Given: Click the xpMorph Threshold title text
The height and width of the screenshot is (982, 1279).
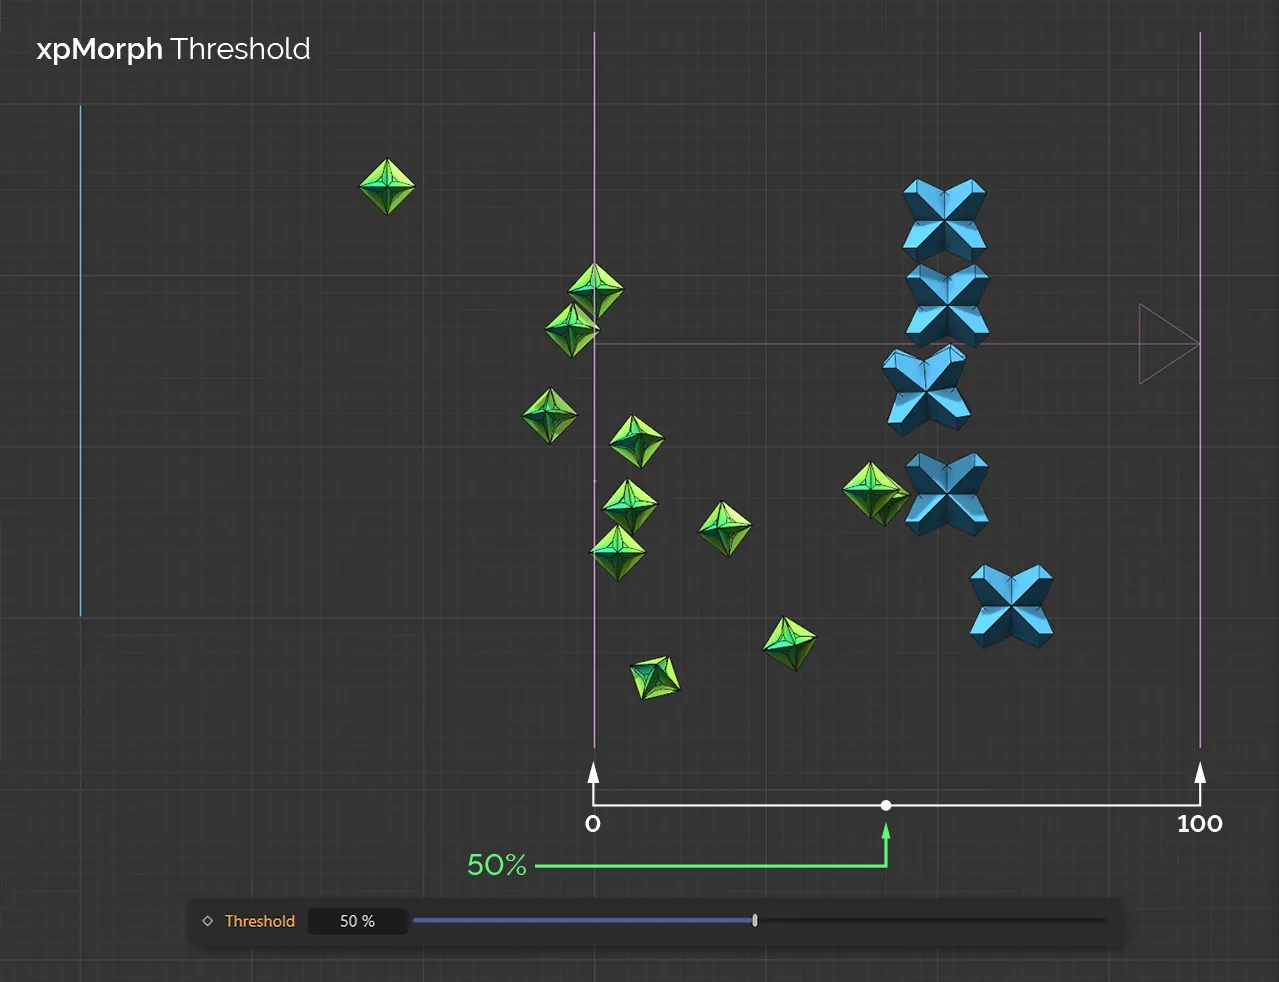Looking at the screenshot, I should [173, 48].
